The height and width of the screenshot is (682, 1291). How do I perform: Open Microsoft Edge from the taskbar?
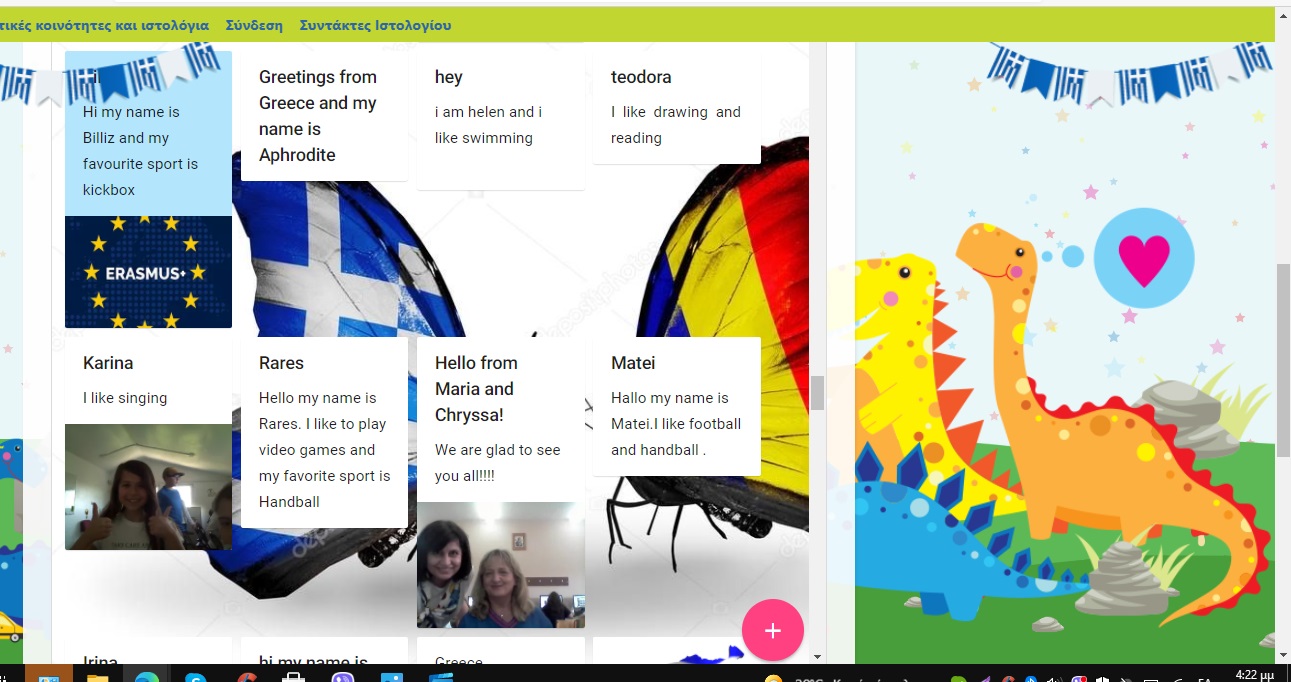click(x=146, y=678)
